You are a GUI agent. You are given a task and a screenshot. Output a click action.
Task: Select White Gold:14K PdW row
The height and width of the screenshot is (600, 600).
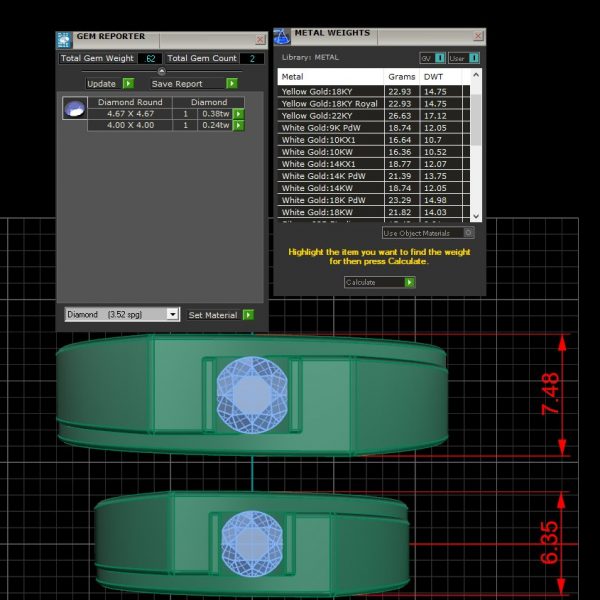point(373,176)
